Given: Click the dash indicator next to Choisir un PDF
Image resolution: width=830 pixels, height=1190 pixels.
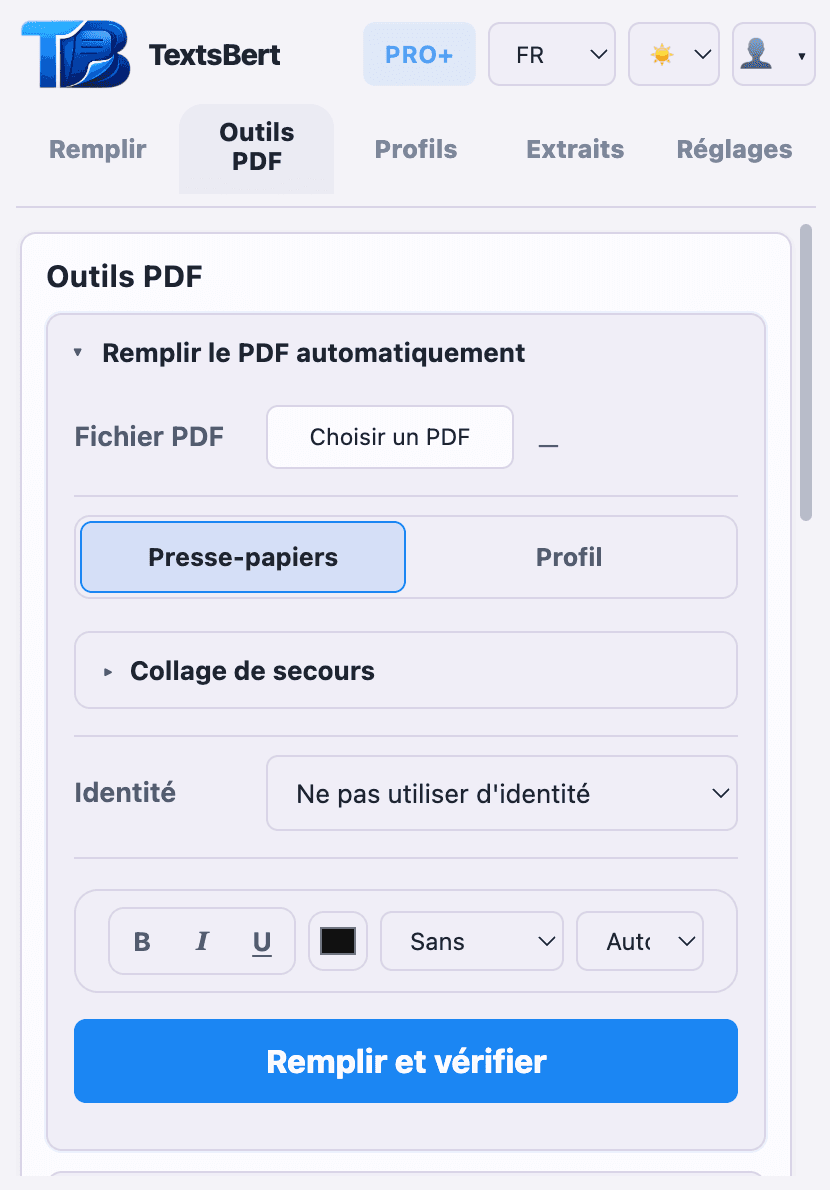Looking at the screenshot, I should point(548,443).
